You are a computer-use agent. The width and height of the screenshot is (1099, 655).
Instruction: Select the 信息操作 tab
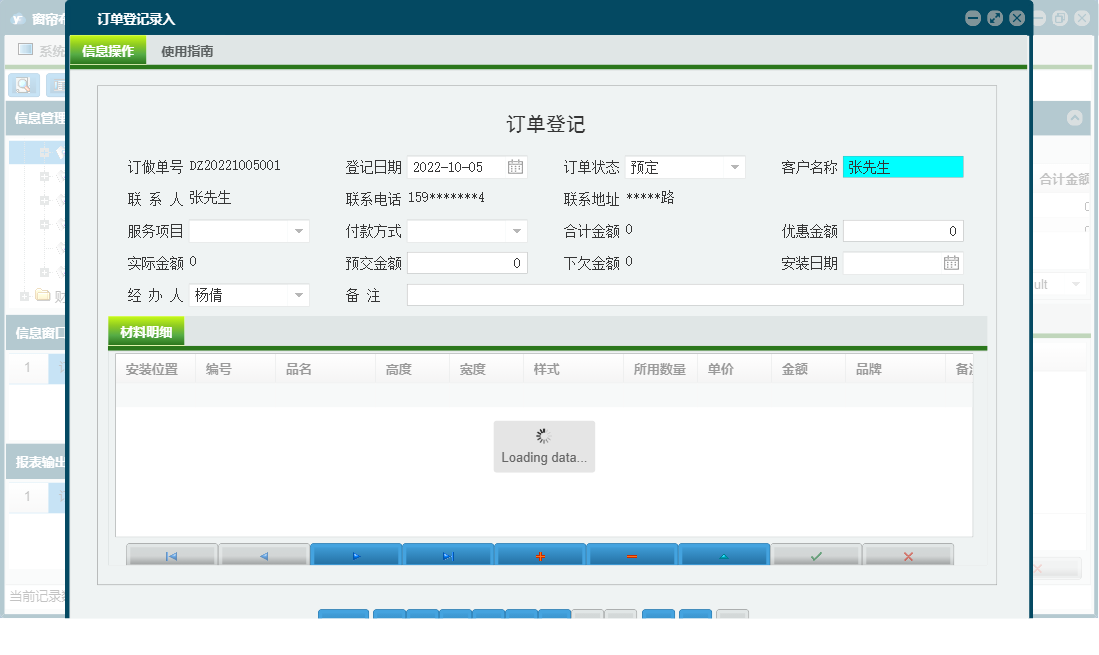(107, 49)
